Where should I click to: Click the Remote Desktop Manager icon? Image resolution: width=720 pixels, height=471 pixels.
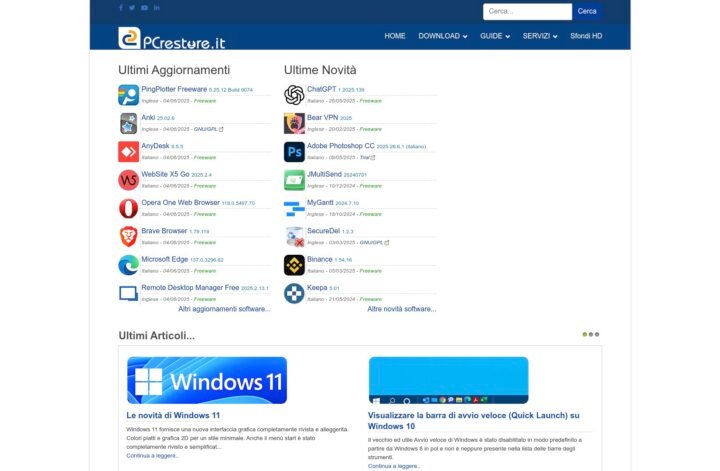point(129,293)
